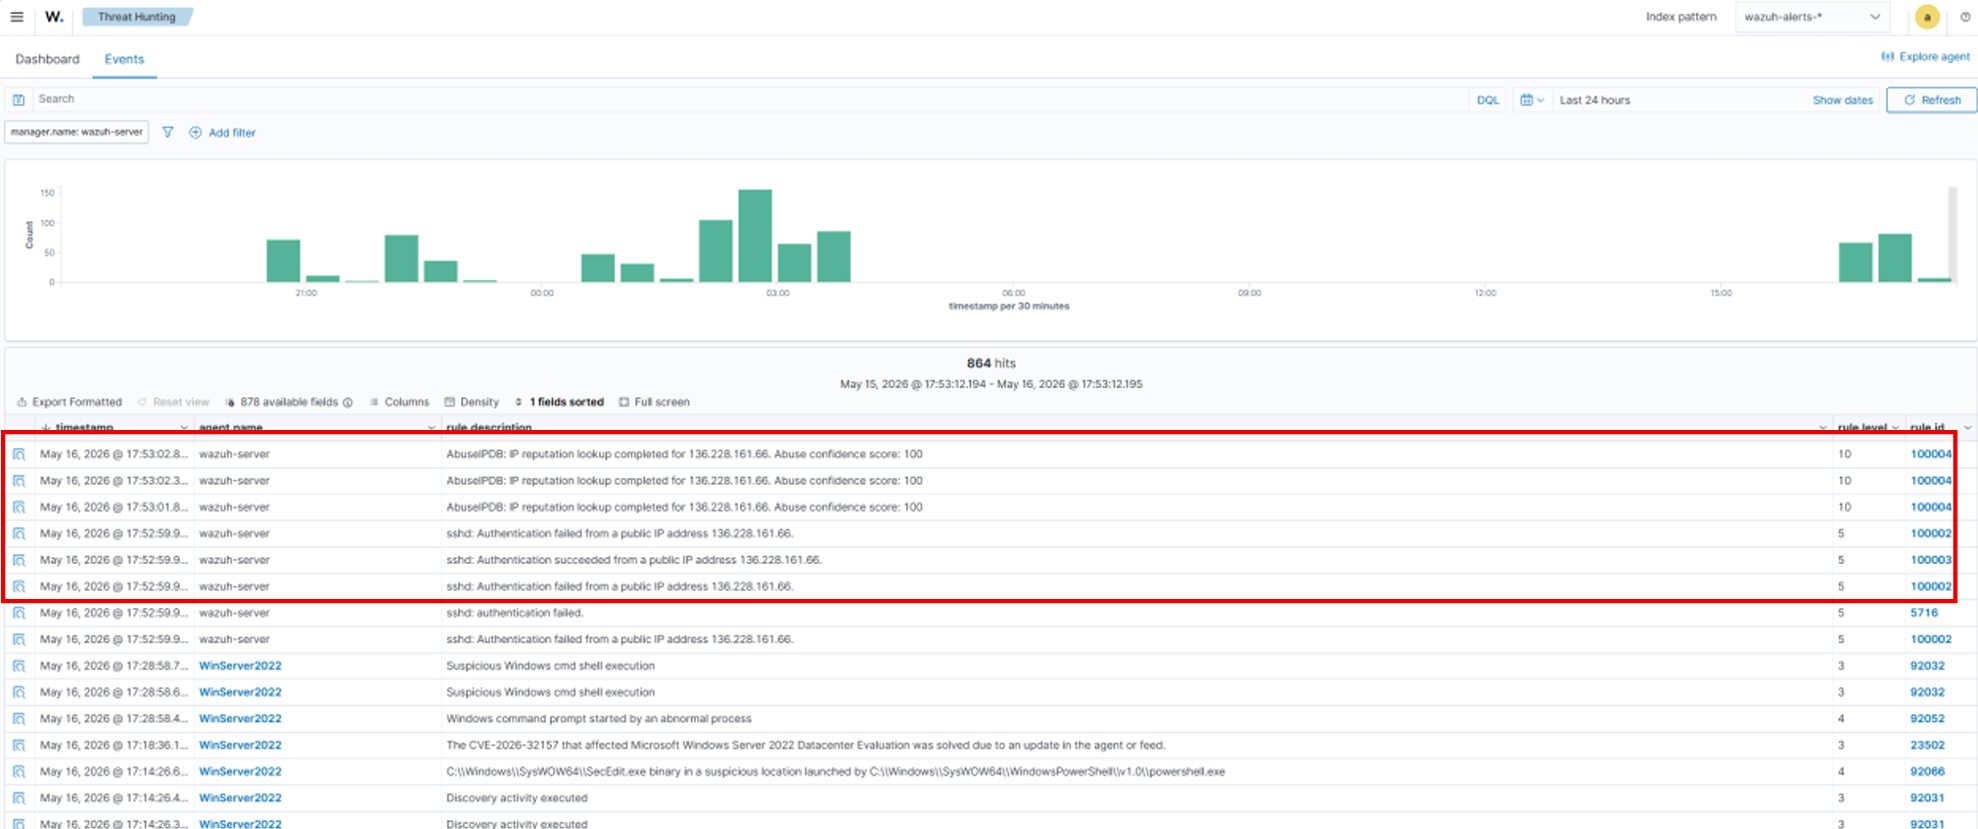Inspect first AbuseIPDB event details icon
Viewport: 1978px width, 829px height.
click(19, 454)
